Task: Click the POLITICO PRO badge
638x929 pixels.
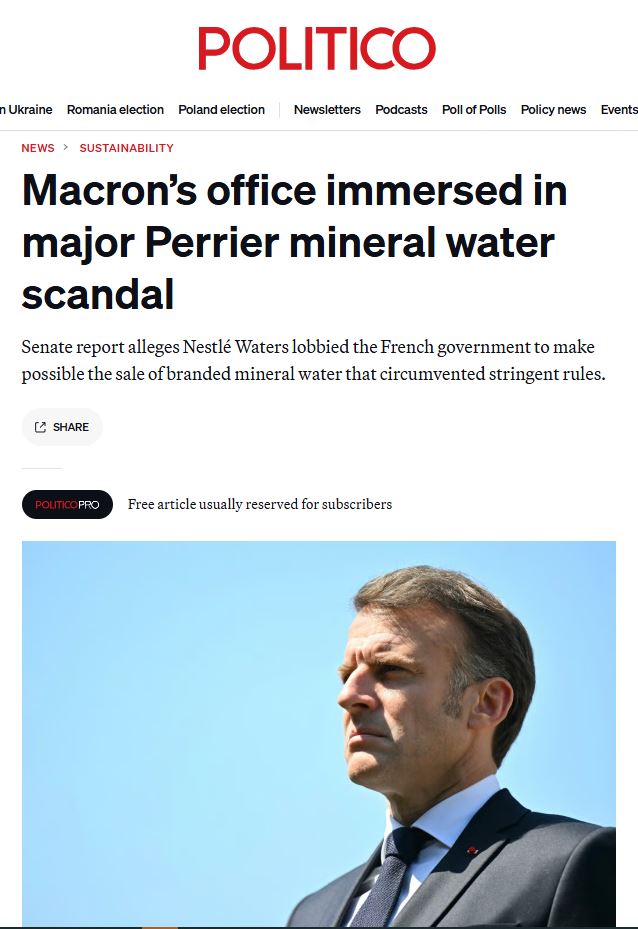Action: pyautogui.click(x=67, y=504)
